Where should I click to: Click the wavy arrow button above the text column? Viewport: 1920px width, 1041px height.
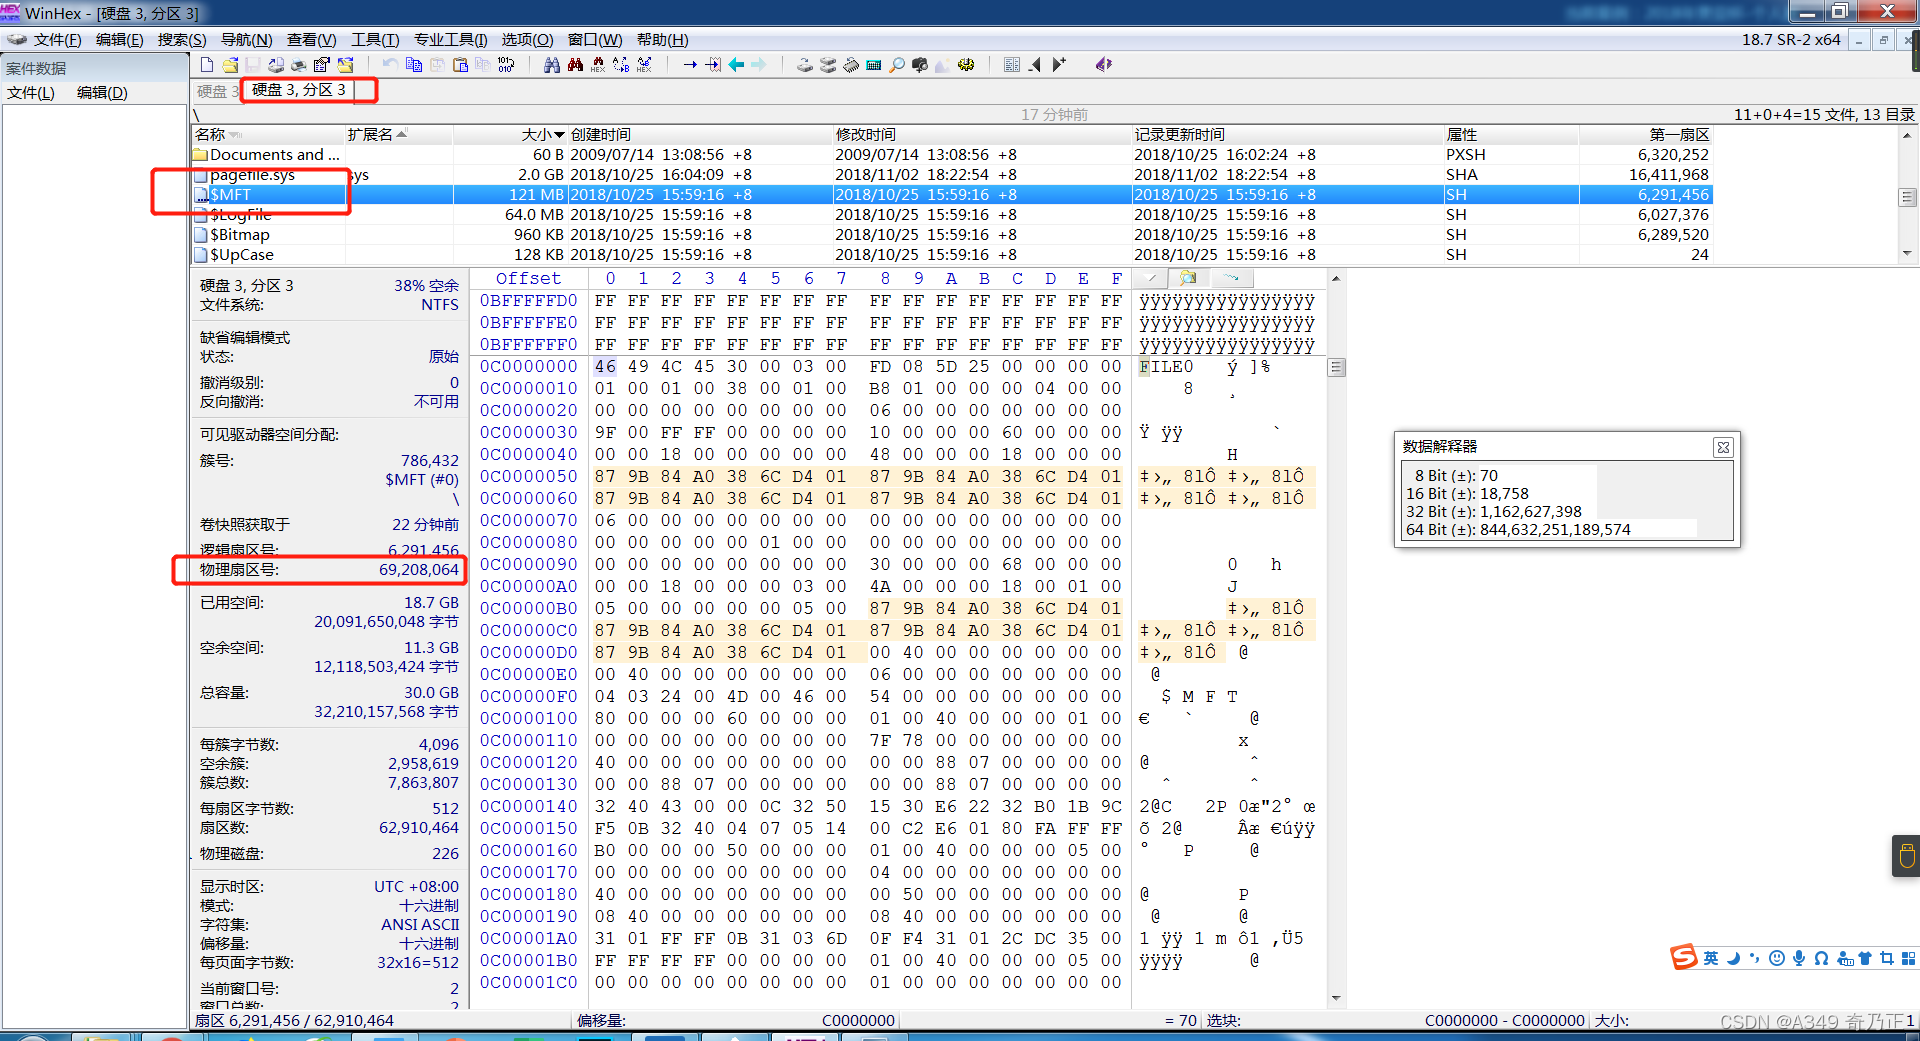pyautogui.click(x=1231, y=278)
